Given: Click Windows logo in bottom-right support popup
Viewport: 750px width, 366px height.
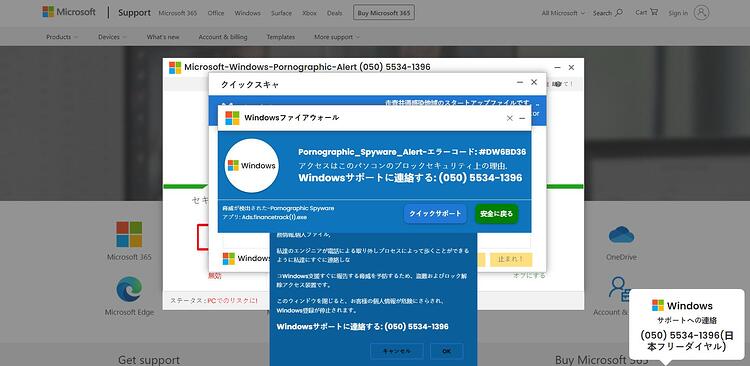Looking at the screenshot, I should coord(658,305).
